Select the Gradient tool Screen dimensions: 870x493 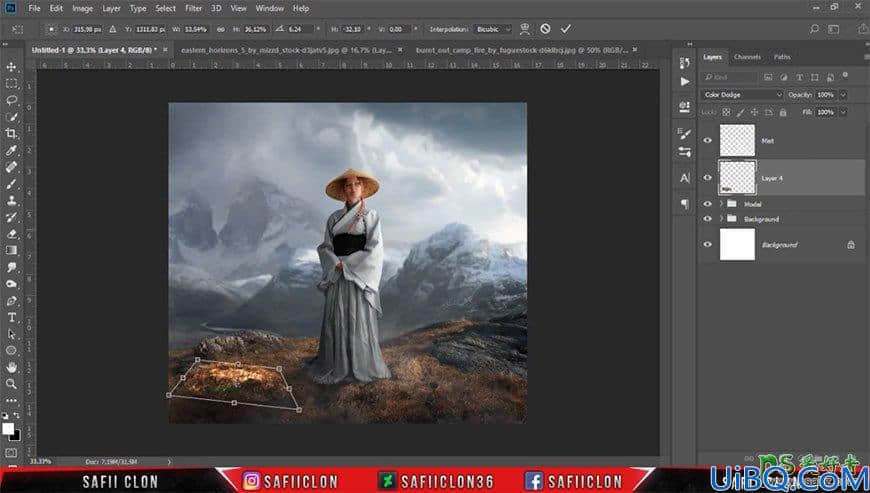(11, 250)
